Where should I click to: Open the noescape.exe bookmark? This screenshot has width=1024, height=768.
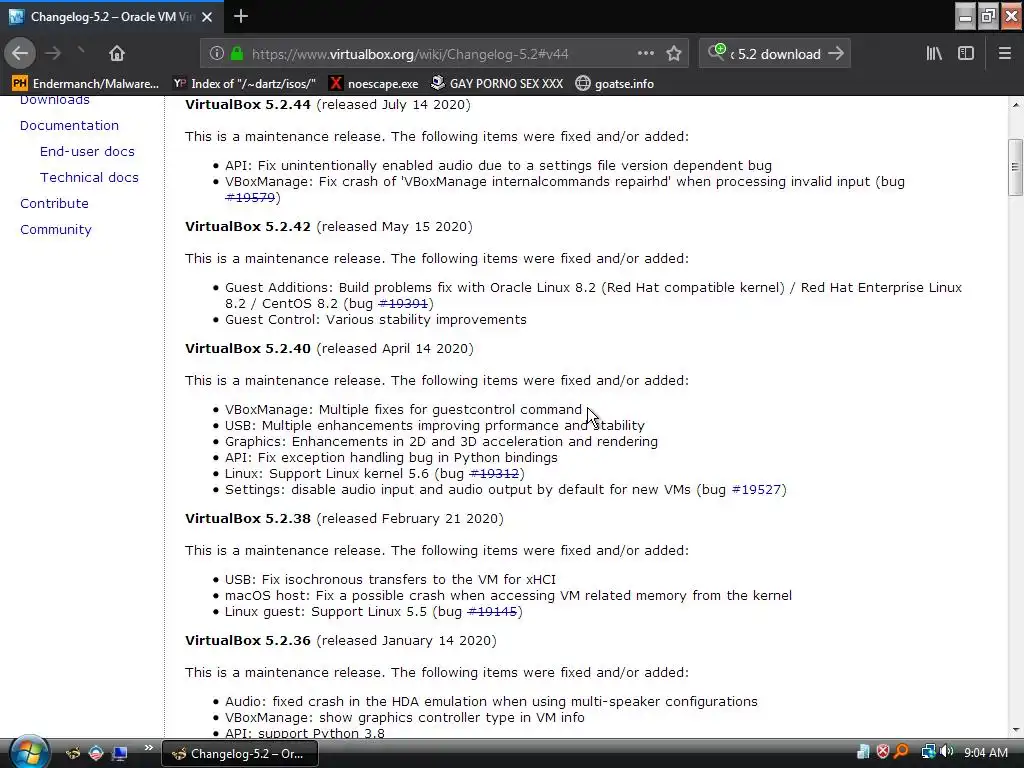[x=374, y=84]
